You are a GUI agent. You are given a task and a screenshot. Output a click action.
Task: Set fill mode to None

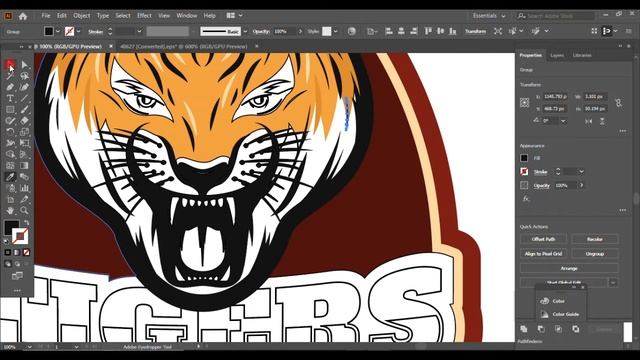(26, 253)
